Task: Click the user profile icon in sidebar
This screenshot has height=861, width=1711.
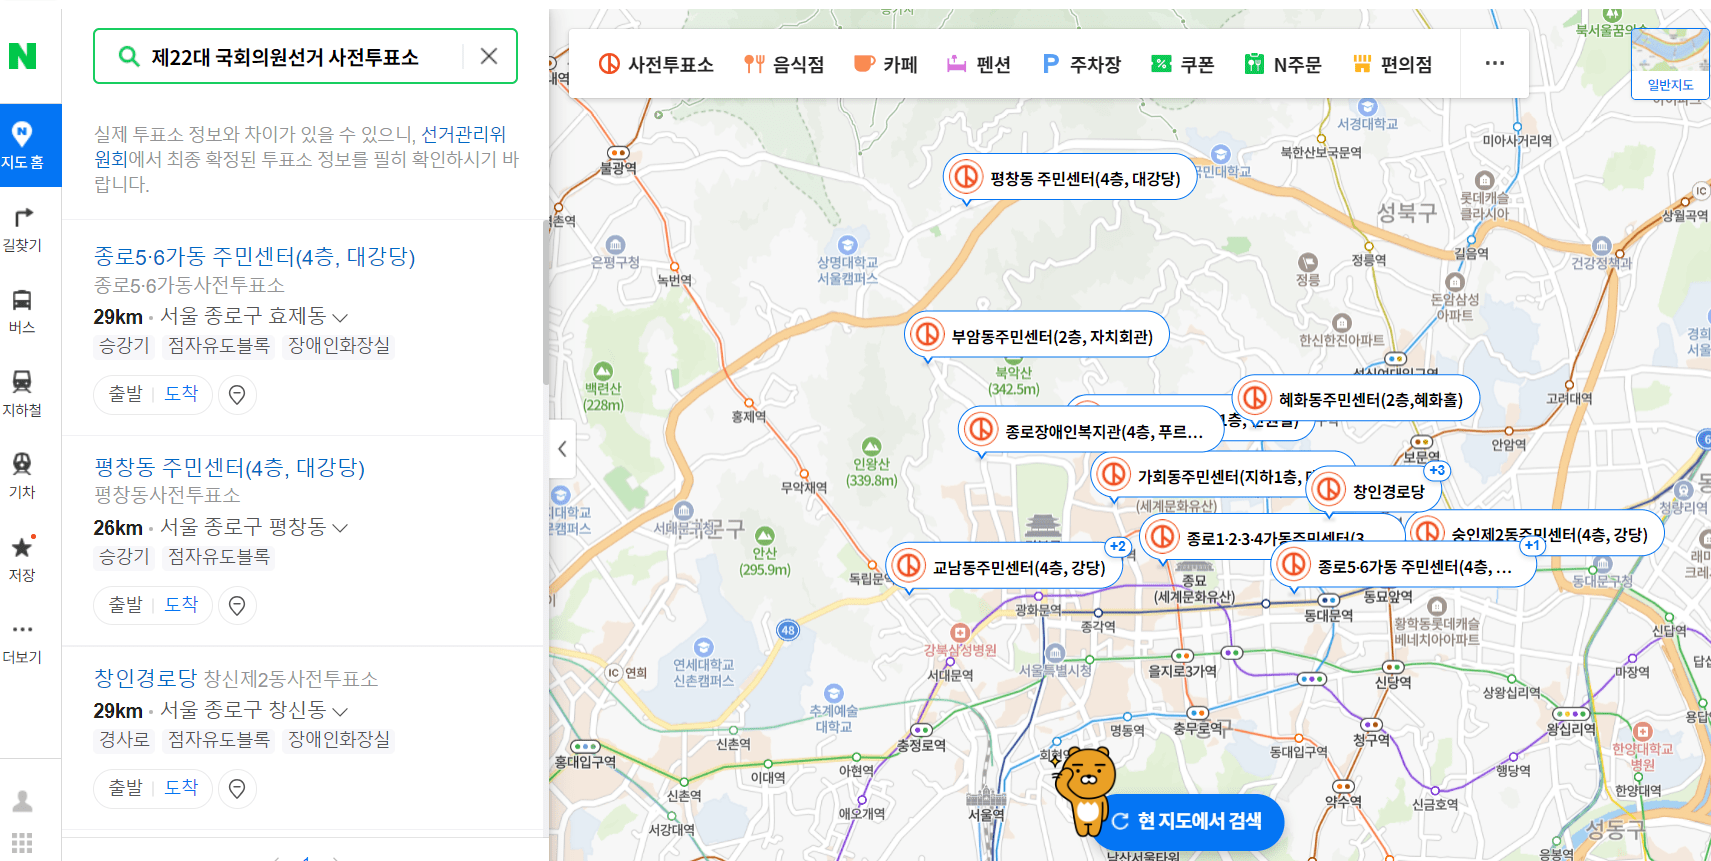Action: point(22,801)
